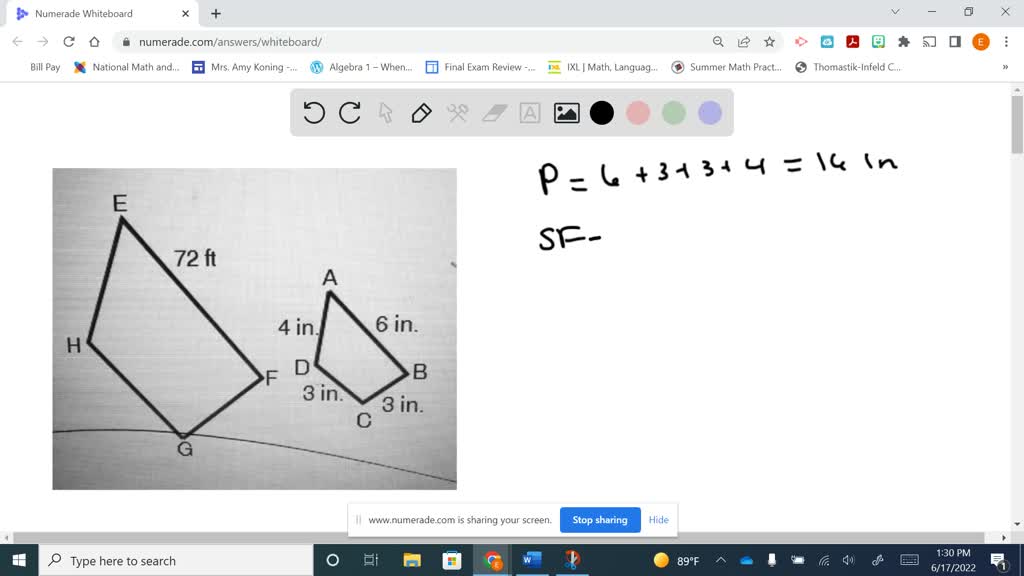
Task: Click the undo arrow on the whiteboard toolbar
Action: tap(313, 113)
